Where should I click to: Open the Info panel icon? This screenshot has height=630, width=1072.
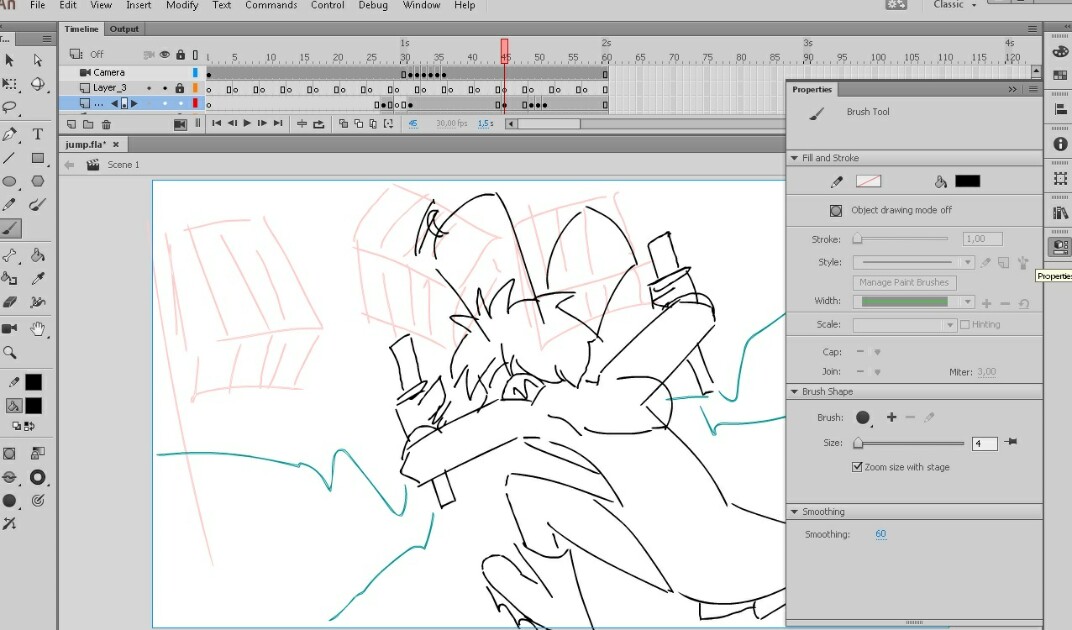click(x=1060, y=144)
